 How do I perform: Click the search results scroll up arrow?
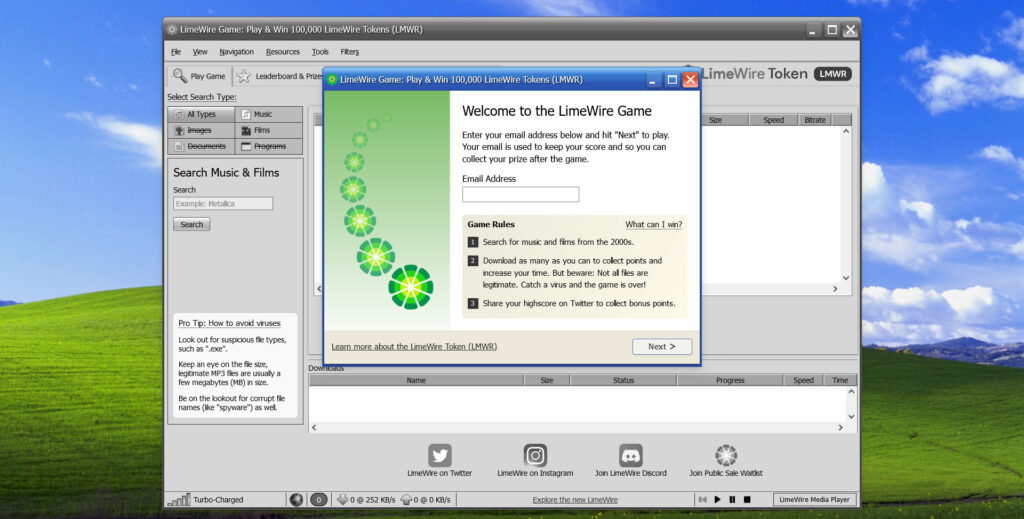point(846,131)
